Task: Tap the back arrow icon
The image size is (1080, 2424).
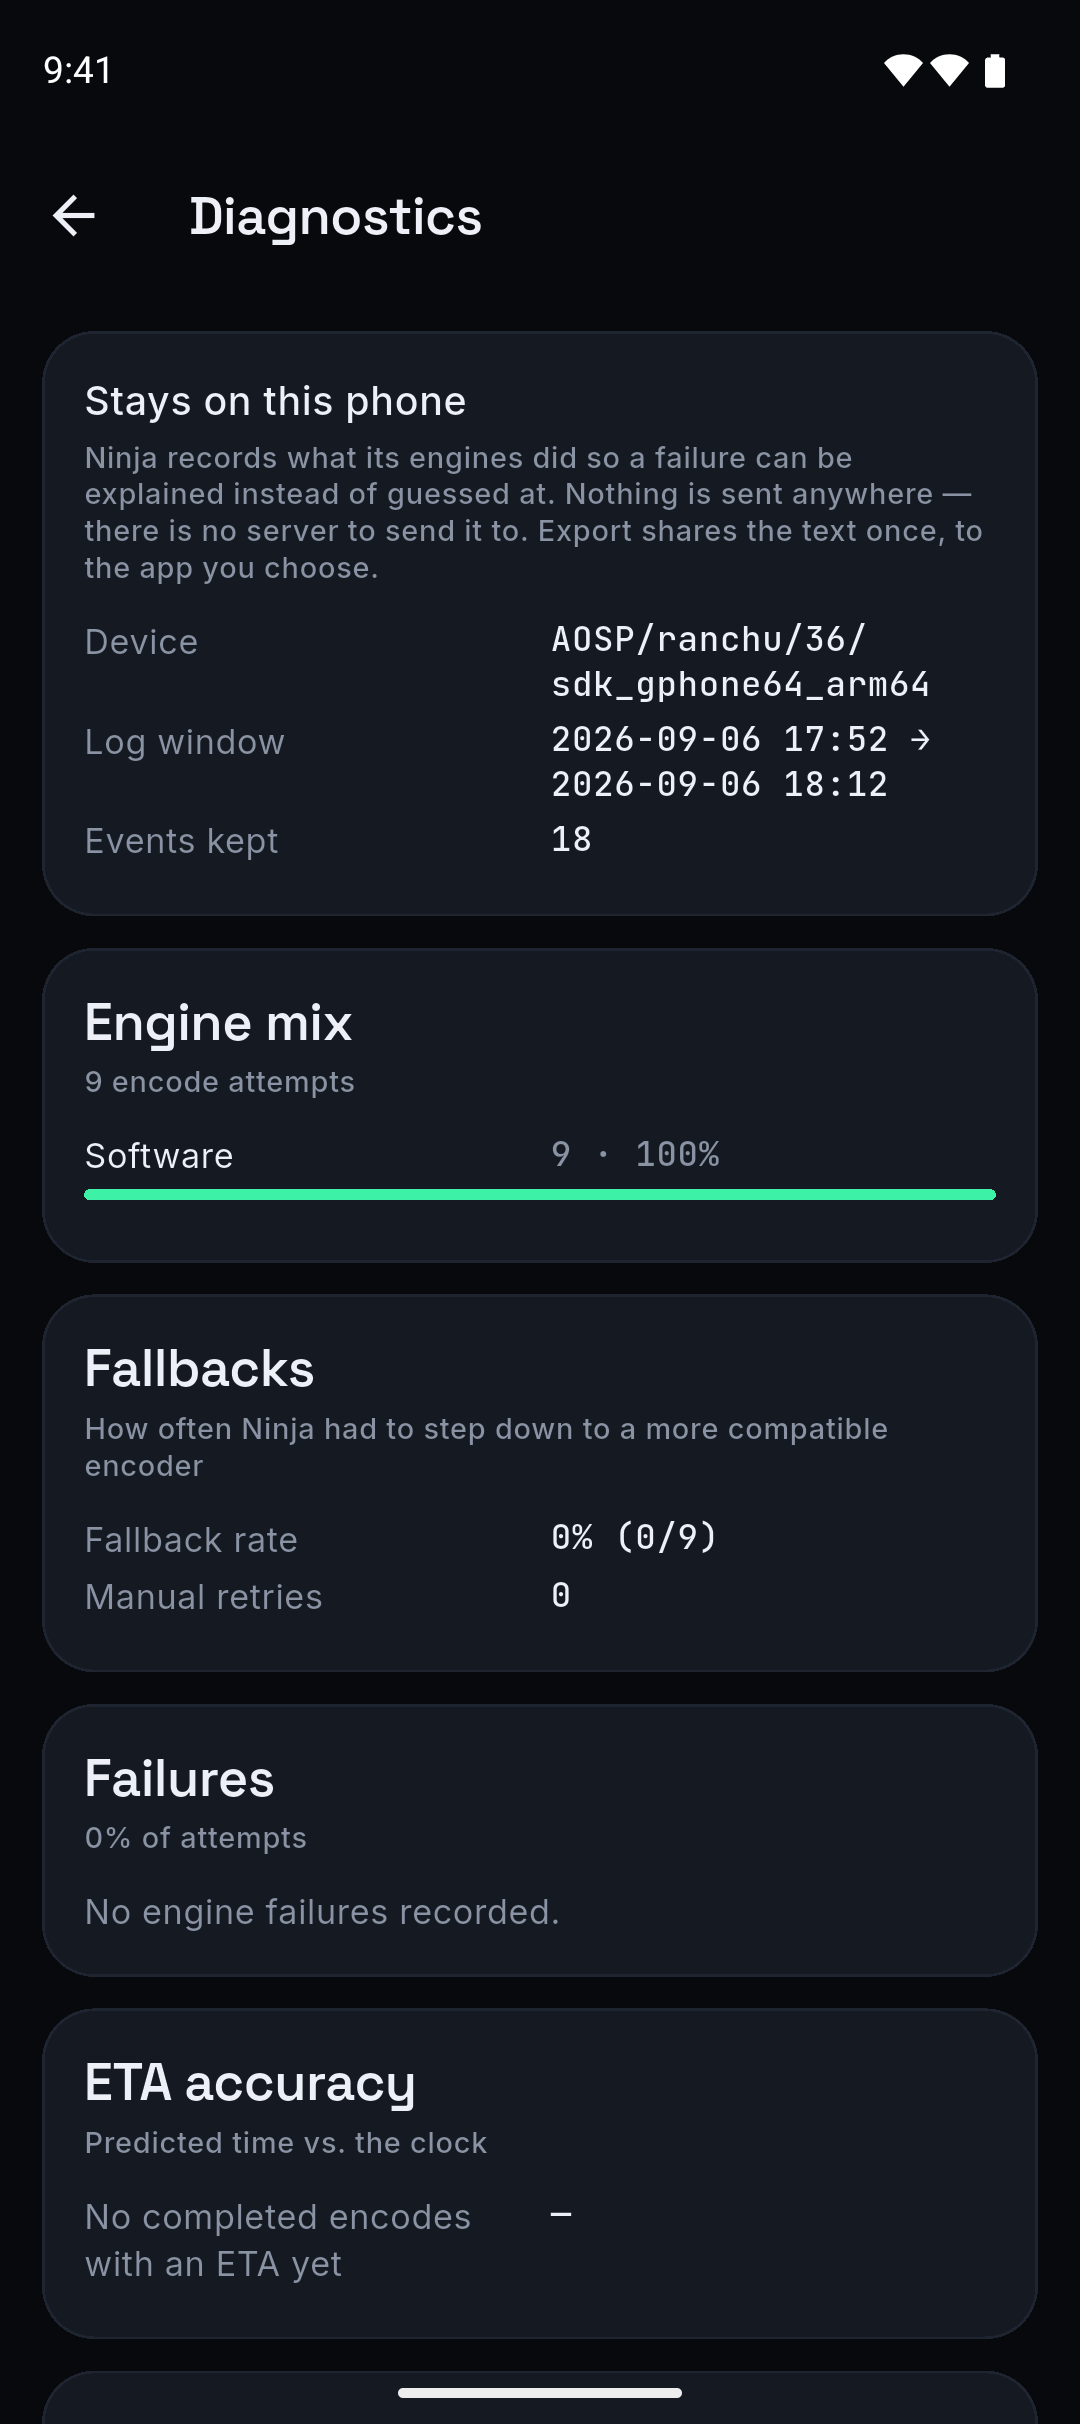Action: pyautogui.click(x=74, y=216)
